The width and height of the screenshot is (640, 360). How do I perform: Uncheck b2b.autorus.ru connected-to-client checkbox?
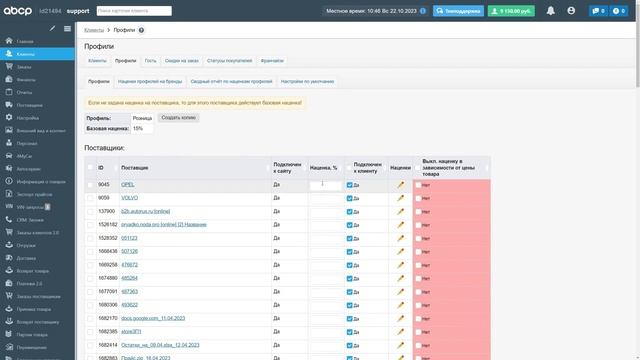[349, 211]
